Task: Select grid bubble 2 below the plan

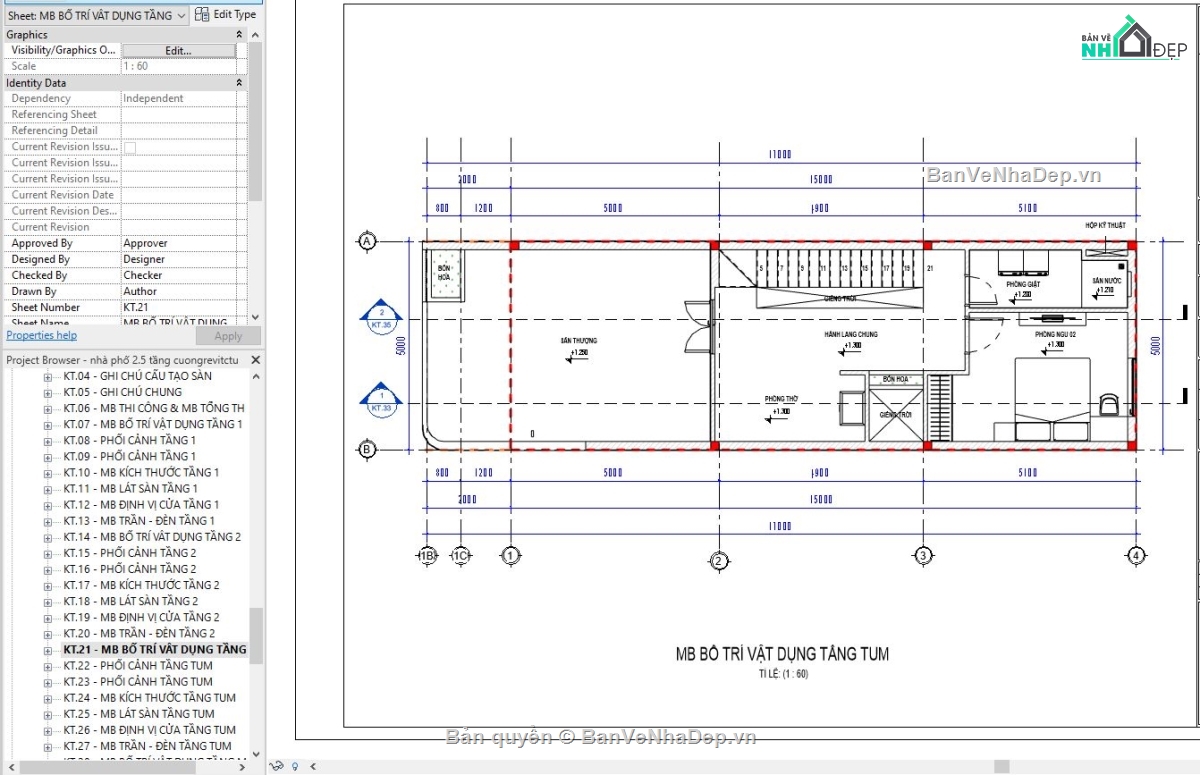Action: click(x=717, y=561)
